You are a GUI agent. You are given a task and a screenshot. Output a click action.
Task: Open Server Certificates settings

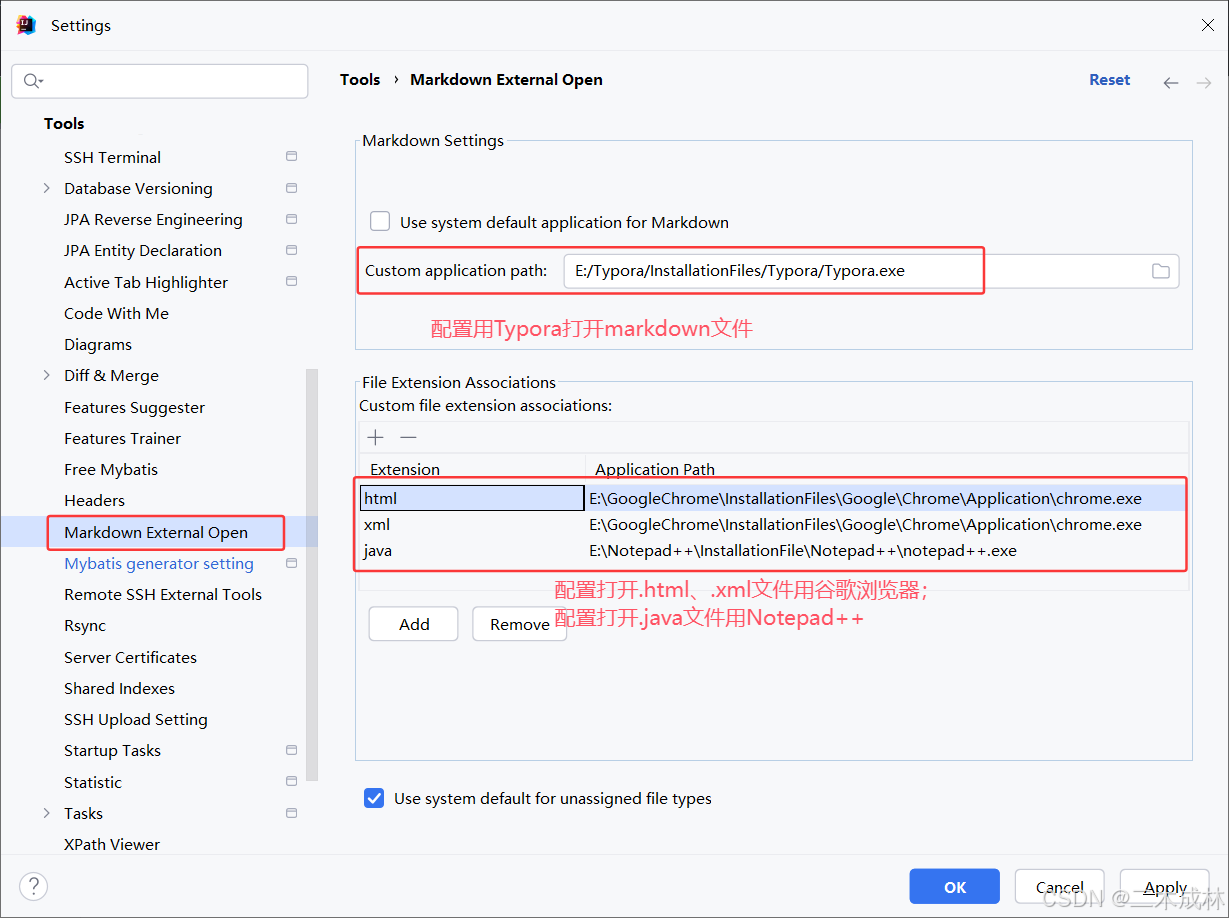pos(130,657)
